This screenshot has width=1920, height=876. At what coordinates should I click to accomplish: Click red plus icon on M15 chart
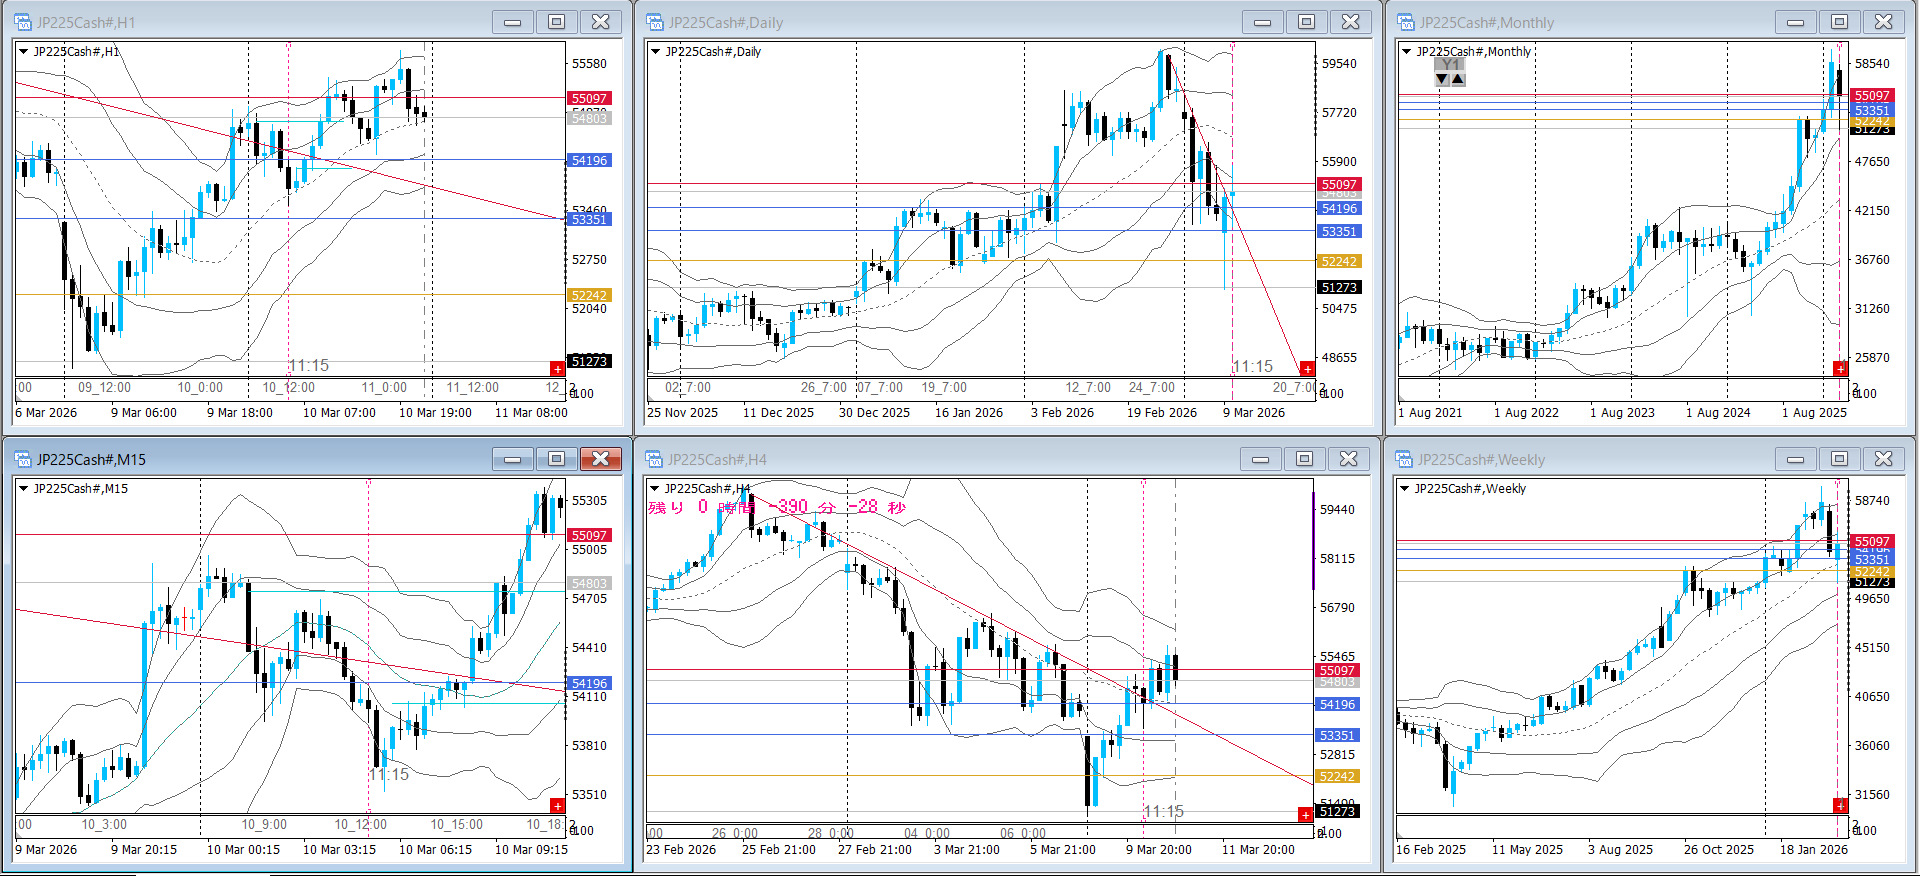557,806
